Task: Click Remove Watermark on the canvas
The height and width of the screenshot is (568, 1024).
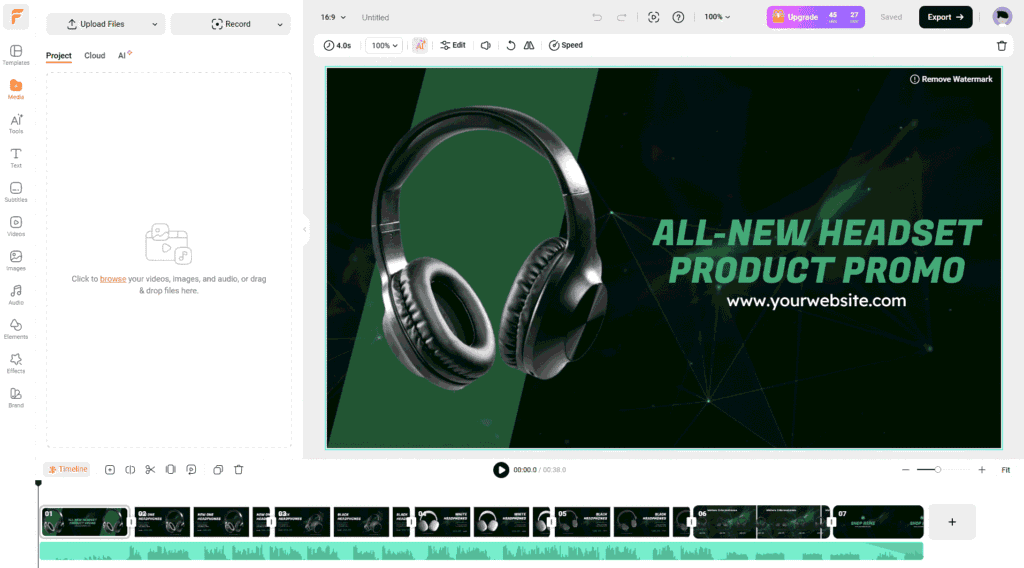Action: coord(951,79)
